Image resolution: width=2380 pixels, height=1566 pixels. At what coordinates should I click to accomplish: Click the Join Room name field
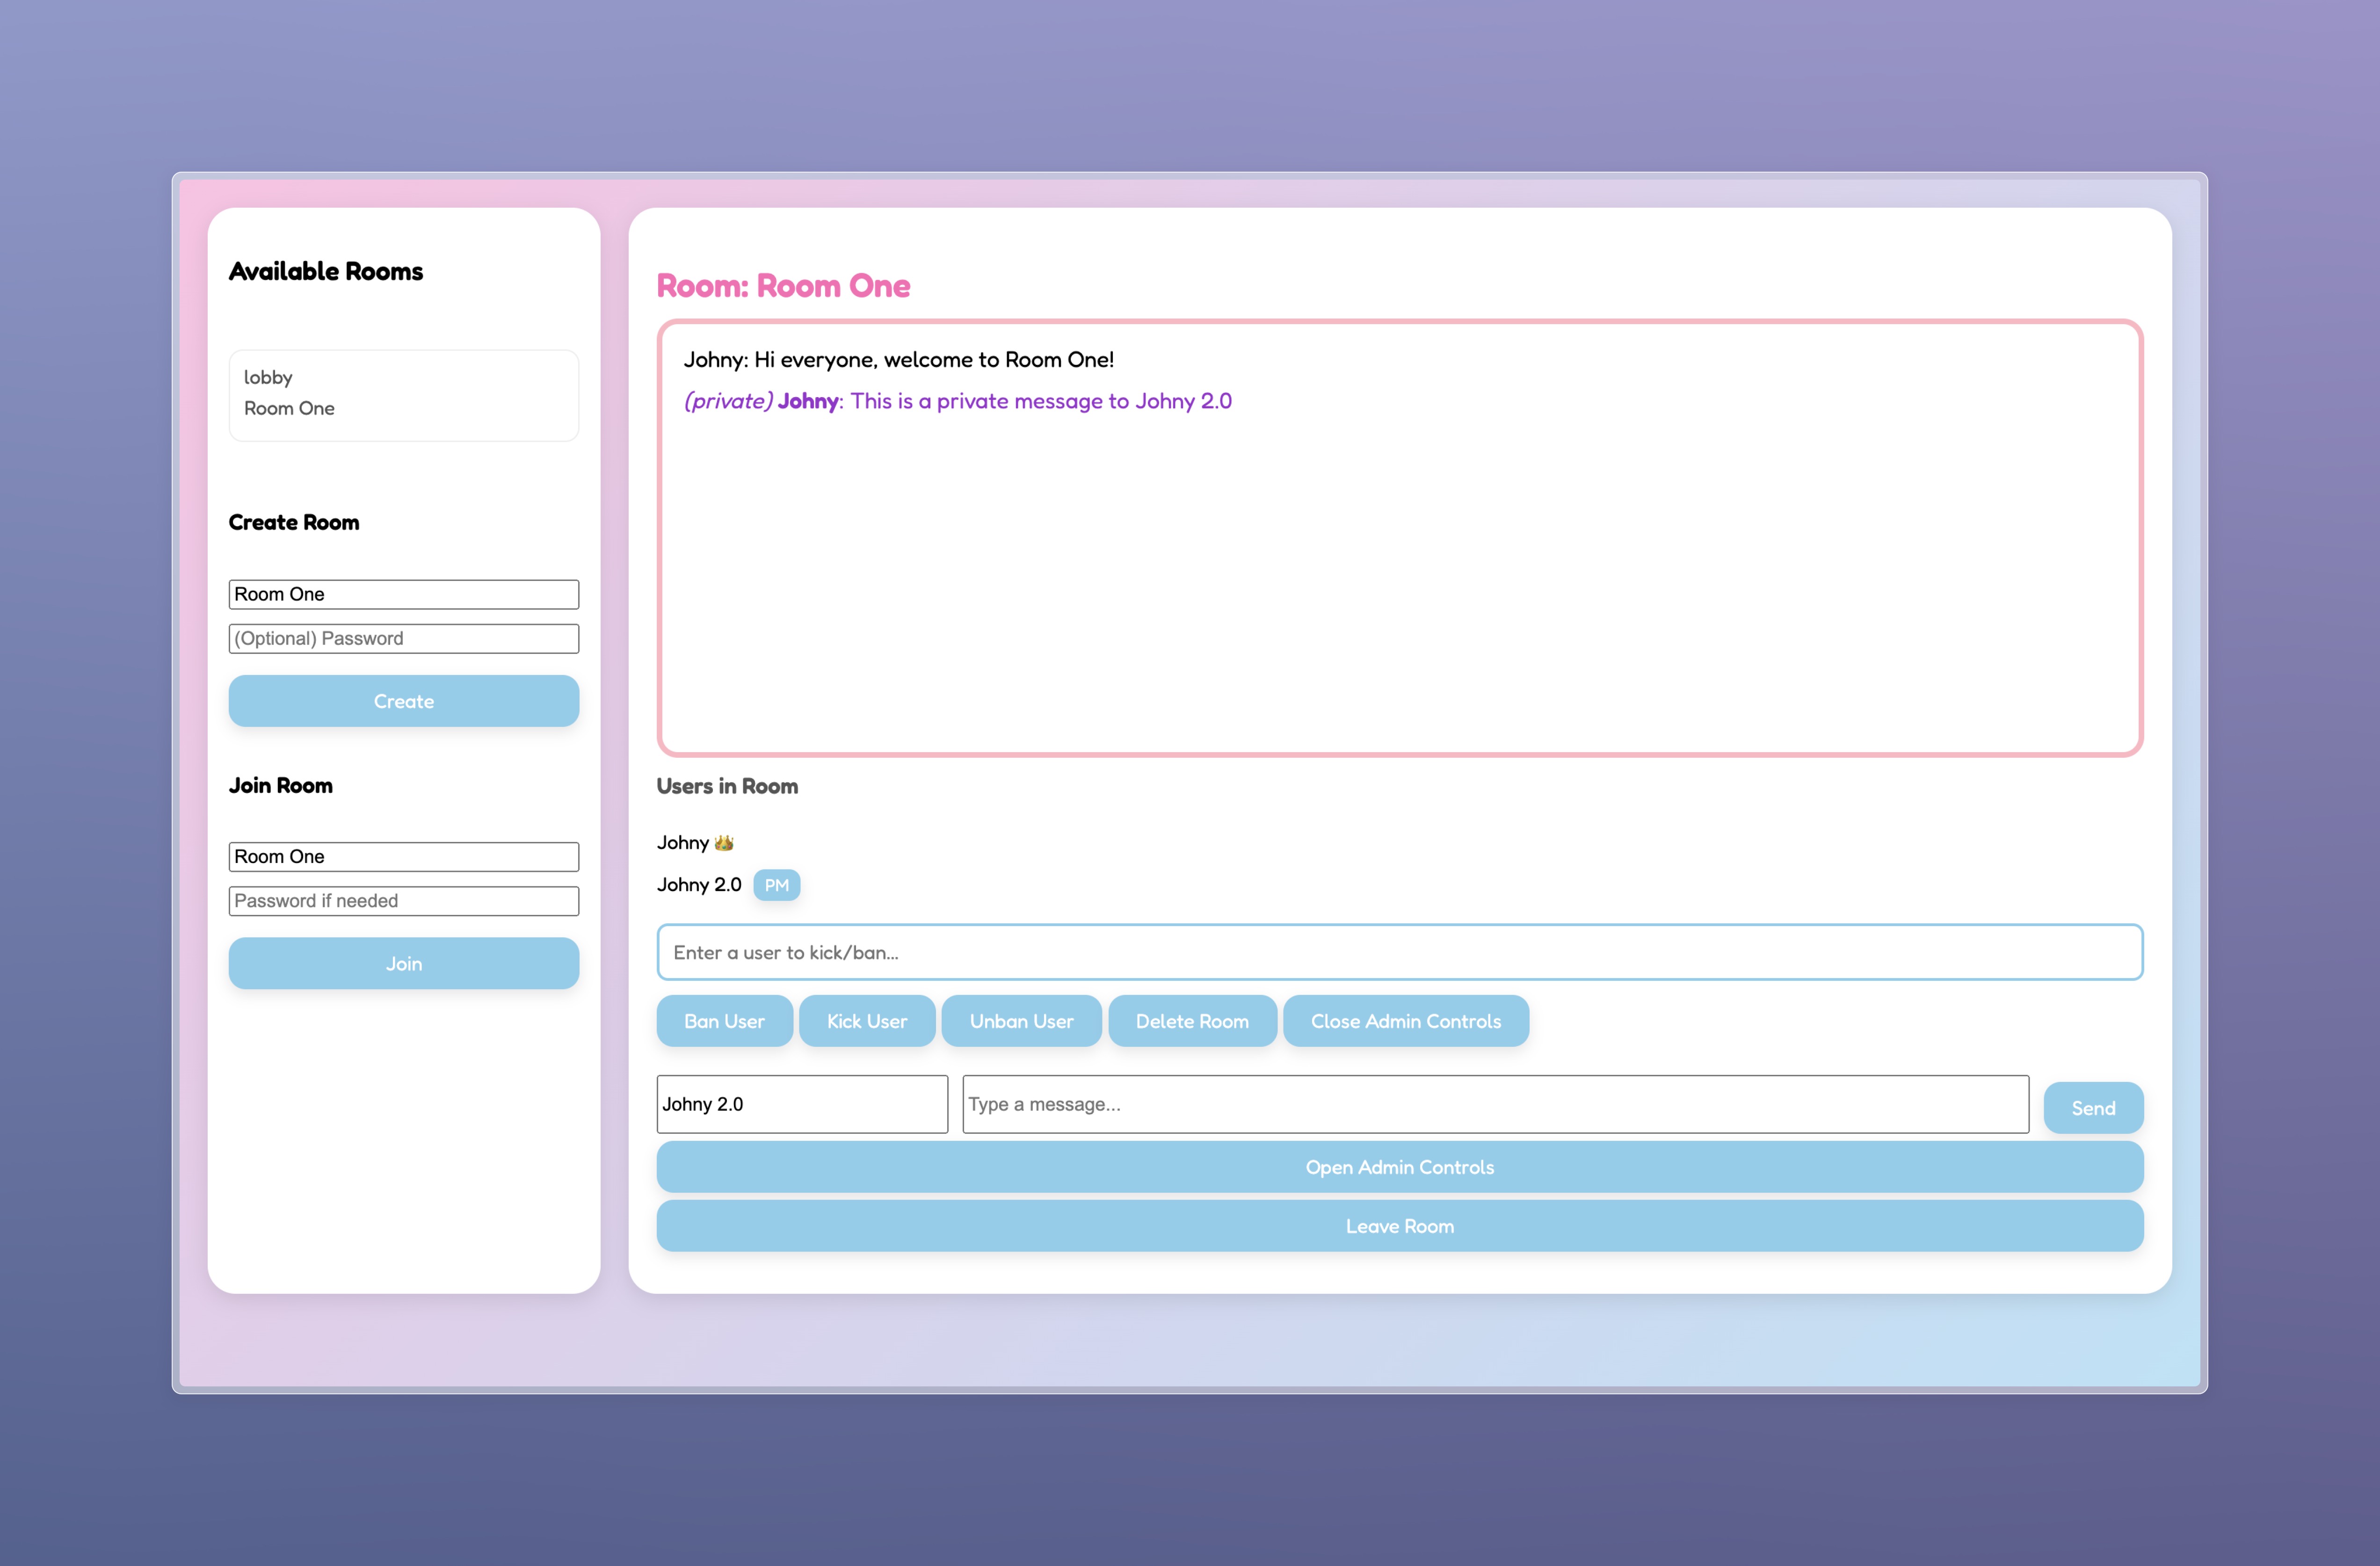pyautogui.click(x=403, y=856)
